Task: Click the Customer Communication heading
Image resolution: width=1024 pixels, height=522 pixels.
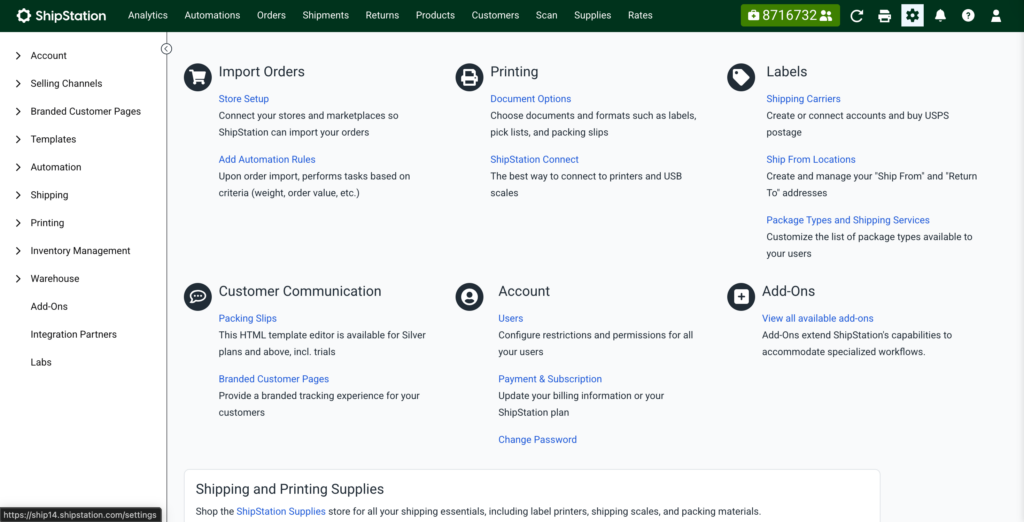Action: tap(300, 291)
